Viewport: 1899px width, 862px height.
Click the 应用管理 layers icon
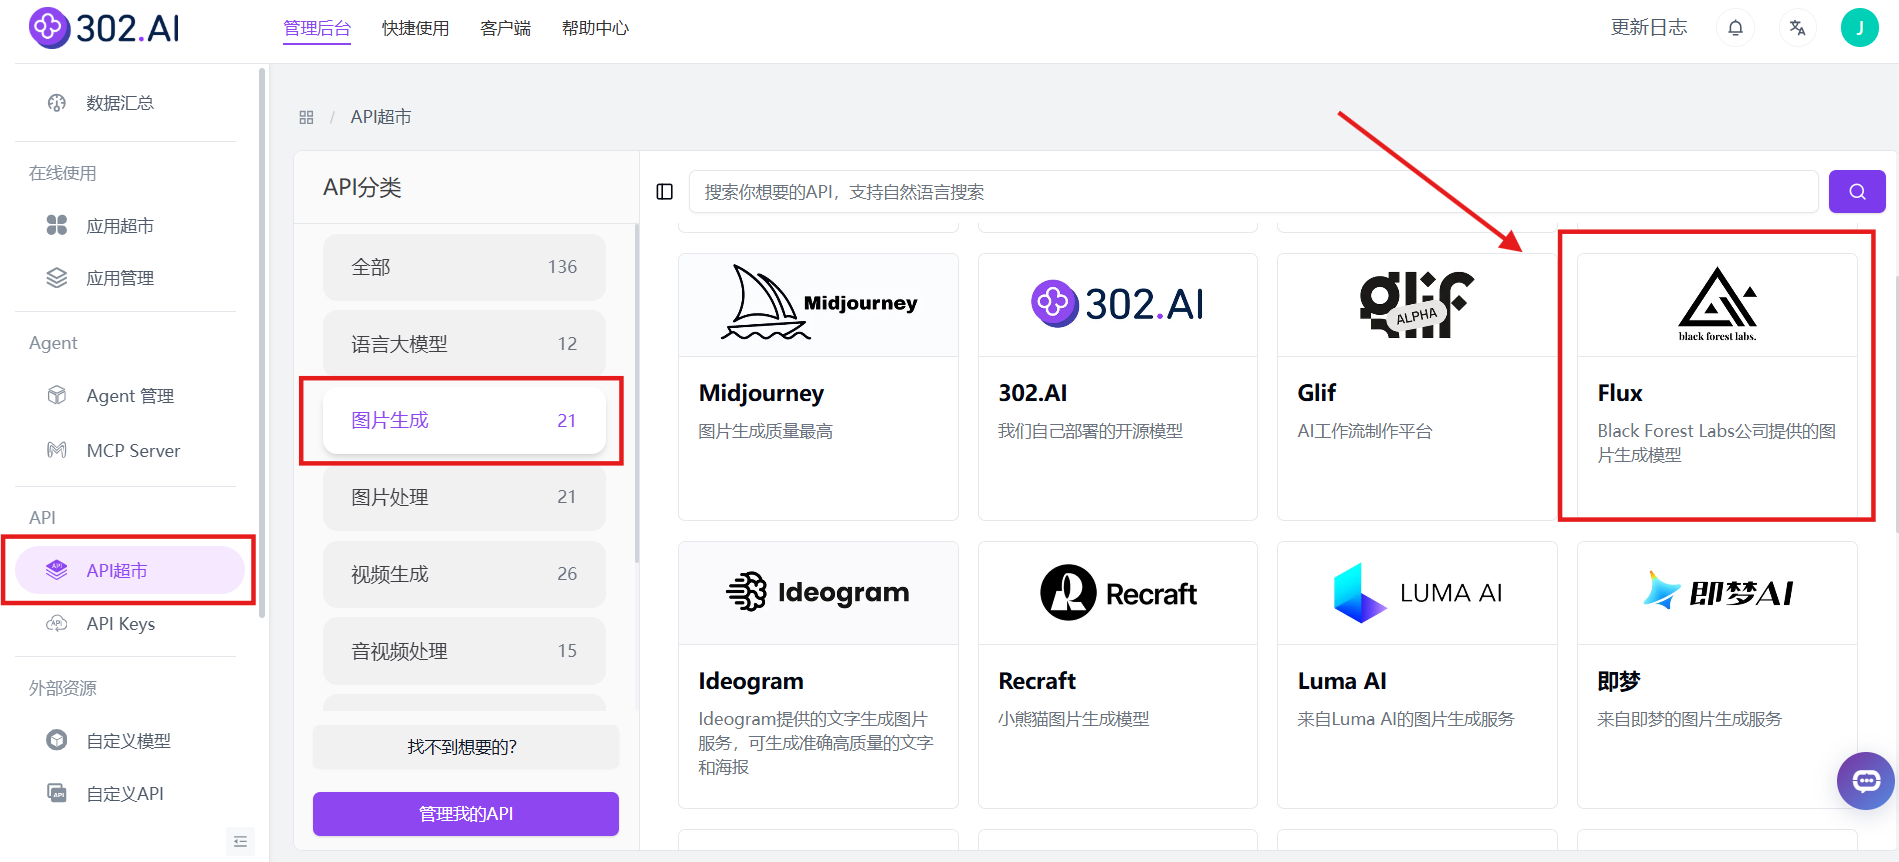(57, 278)
